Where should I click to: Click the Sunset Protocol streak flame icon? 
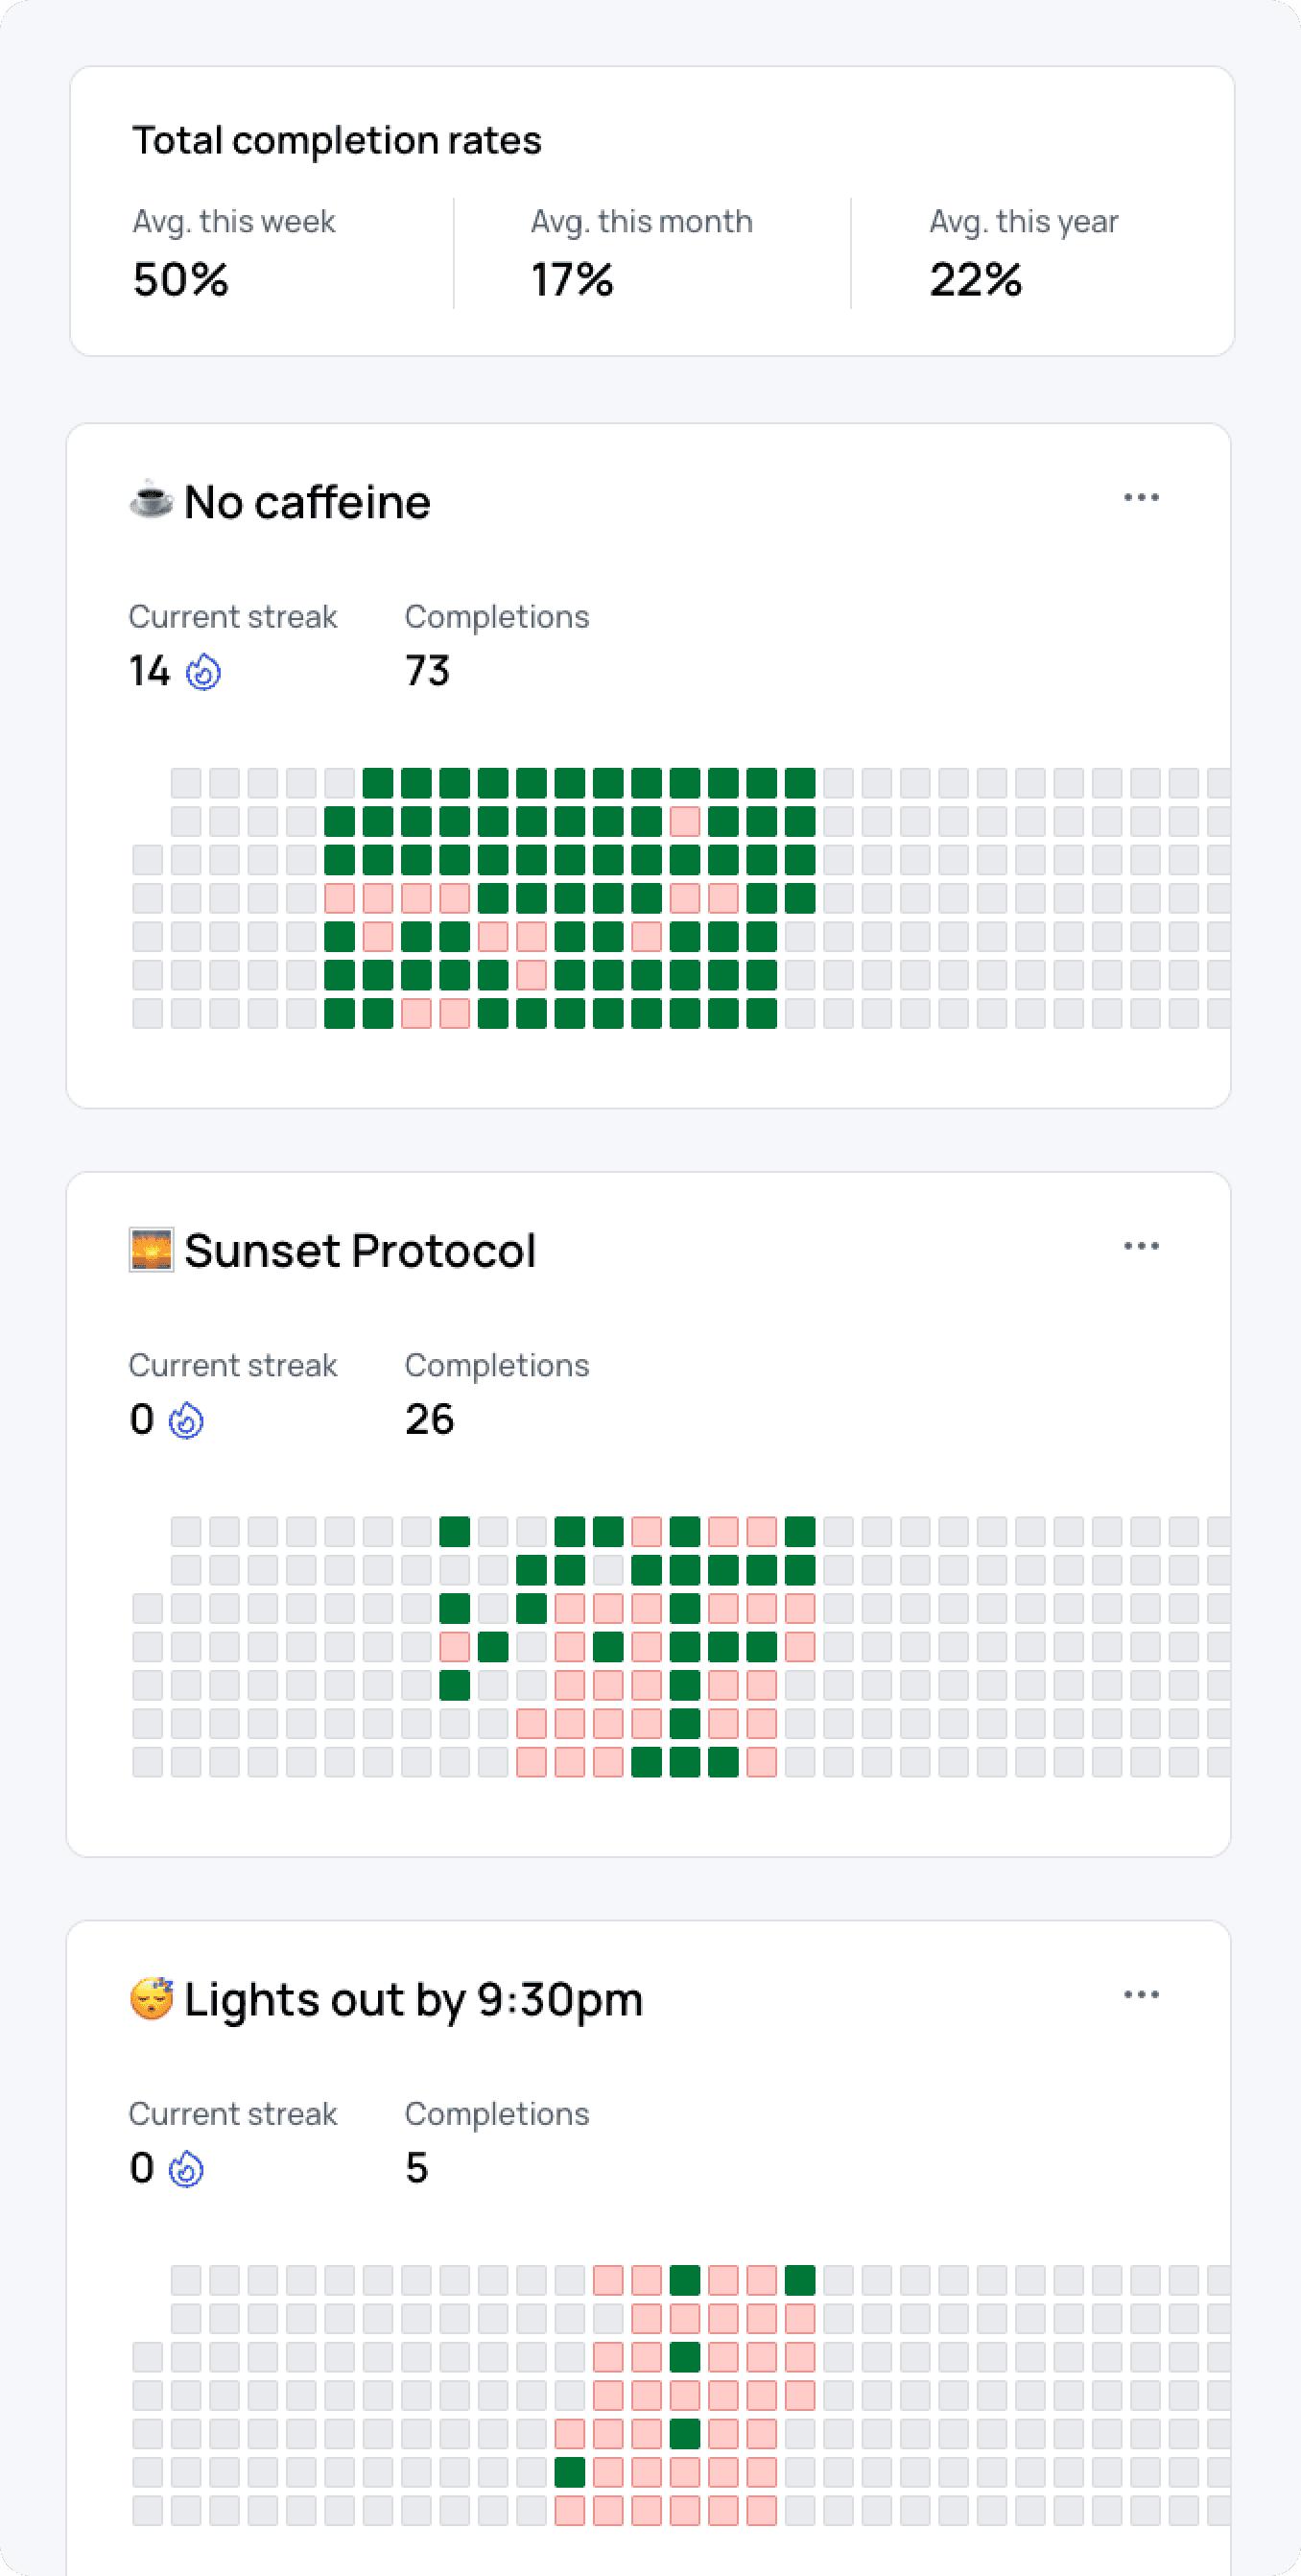pos(186,1420)
